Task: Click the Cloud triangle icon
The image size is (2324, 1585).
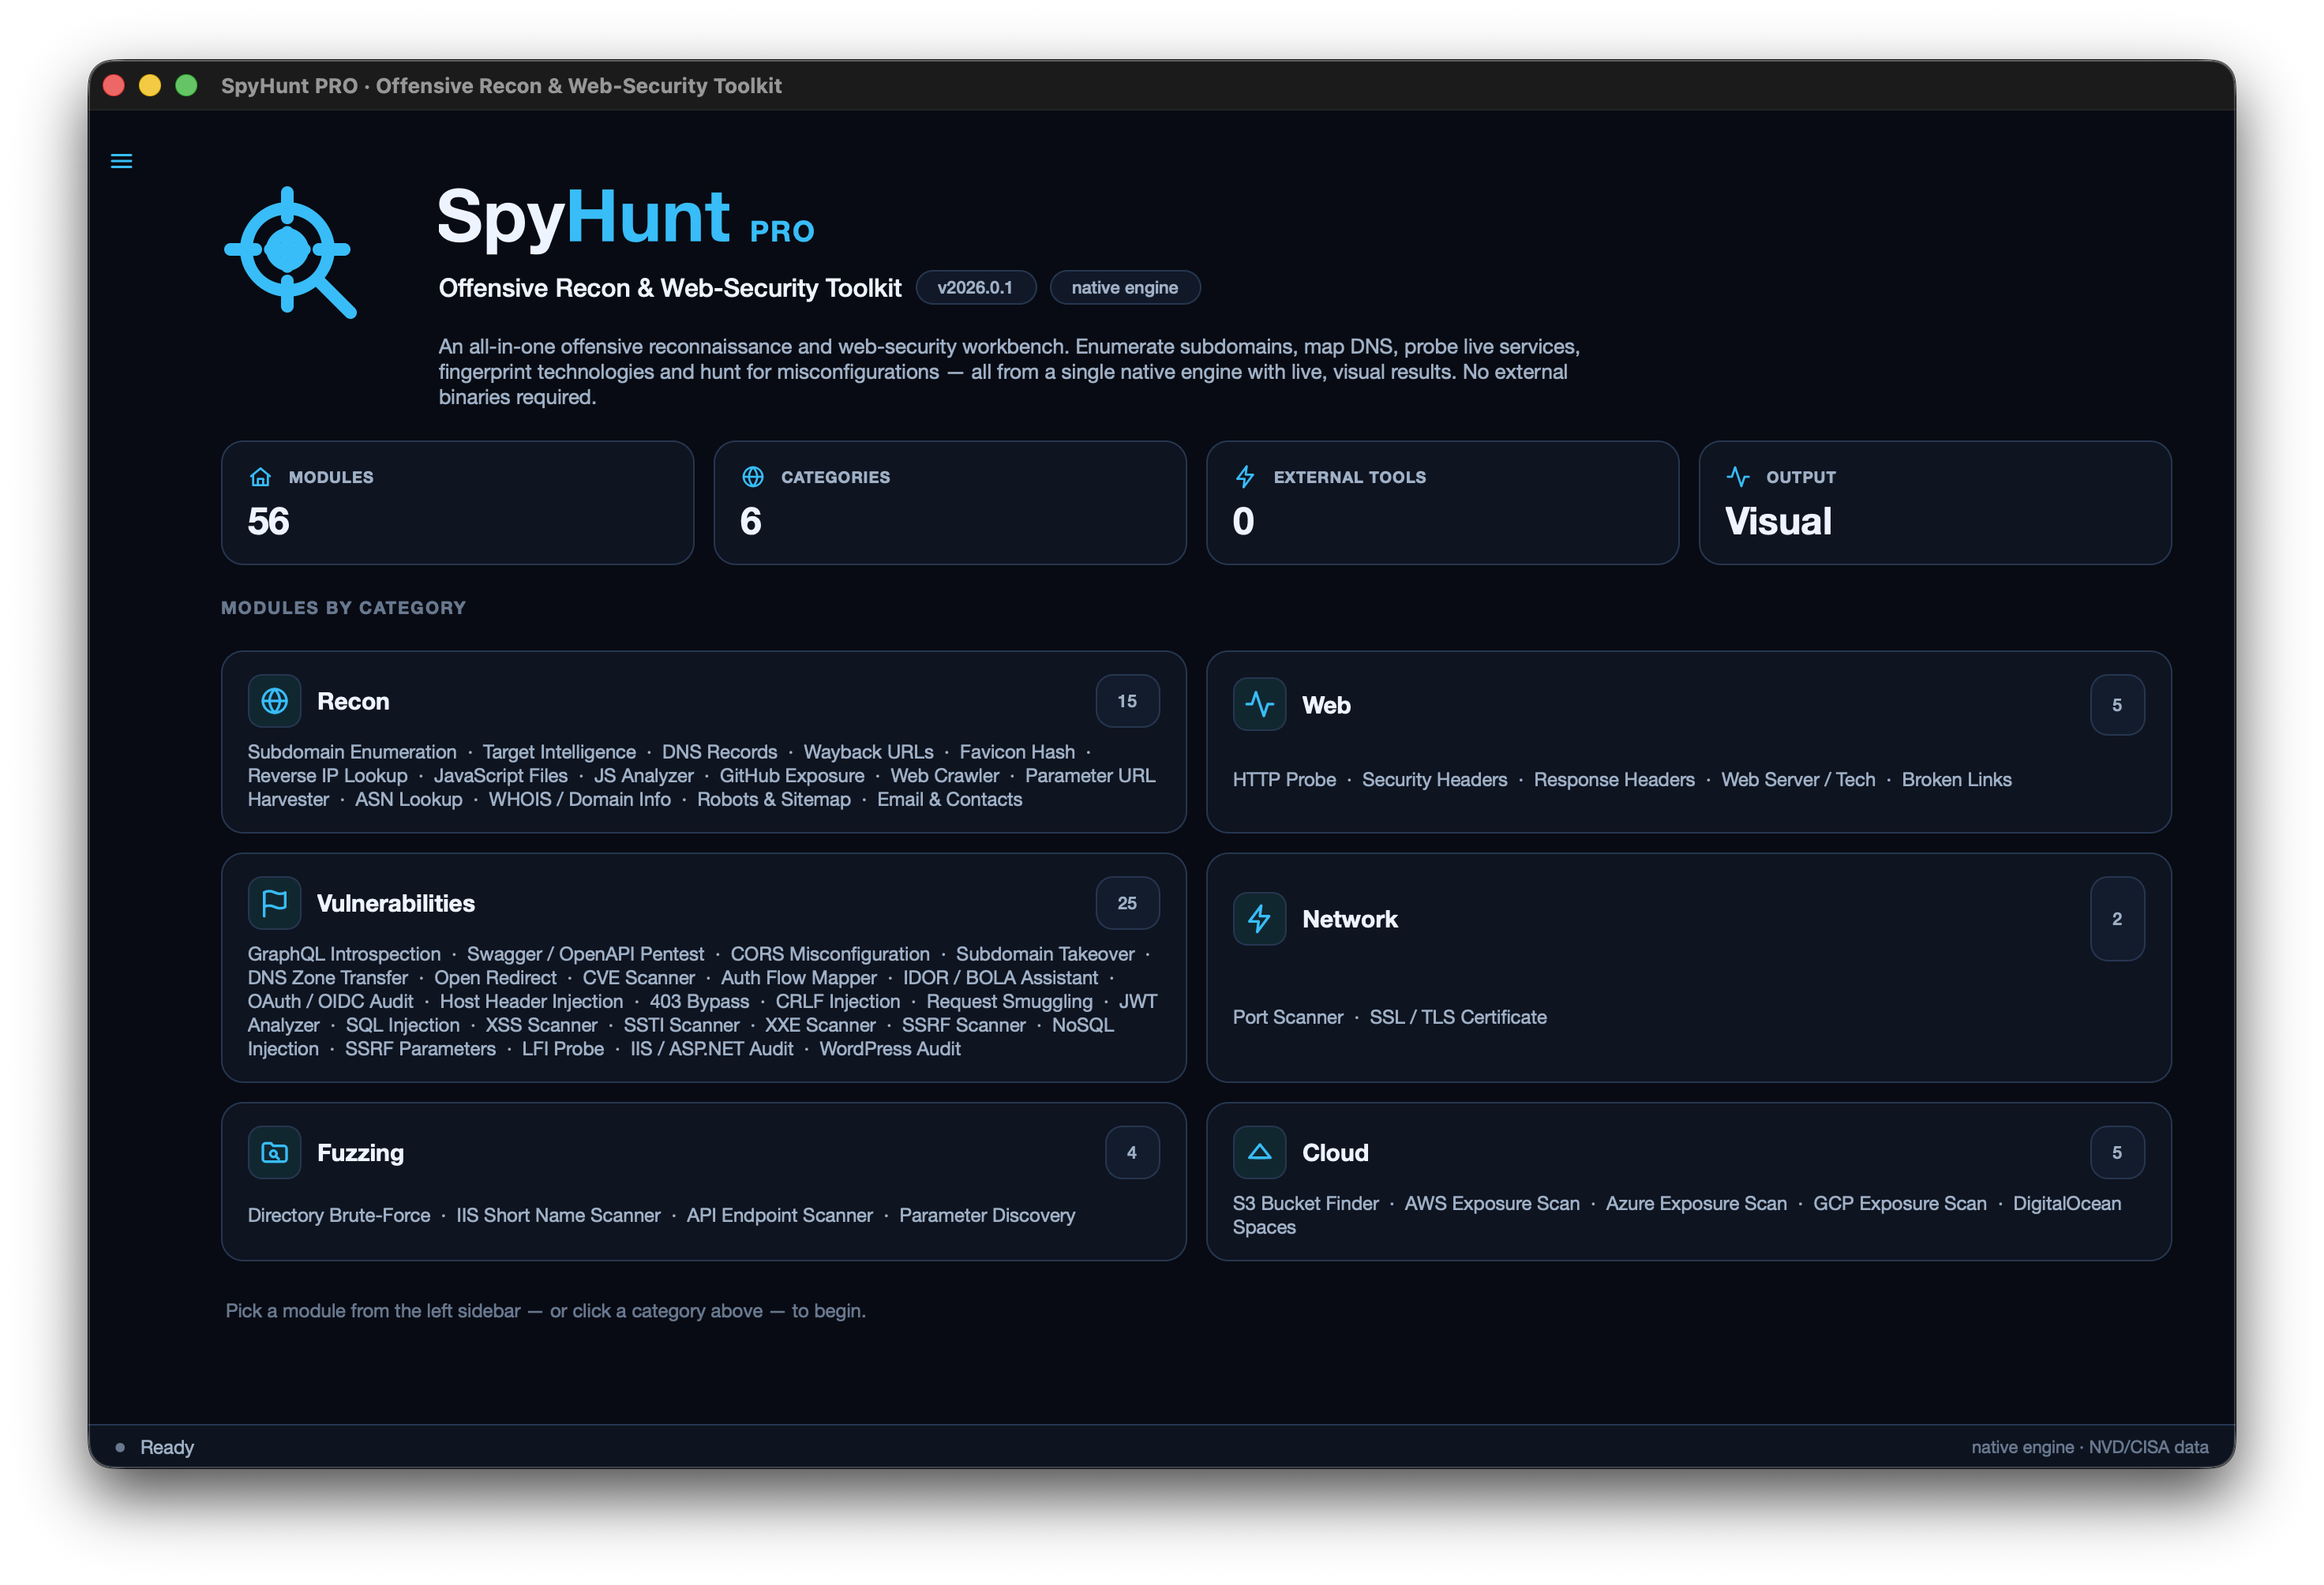Action: tap(1259, 1152)
